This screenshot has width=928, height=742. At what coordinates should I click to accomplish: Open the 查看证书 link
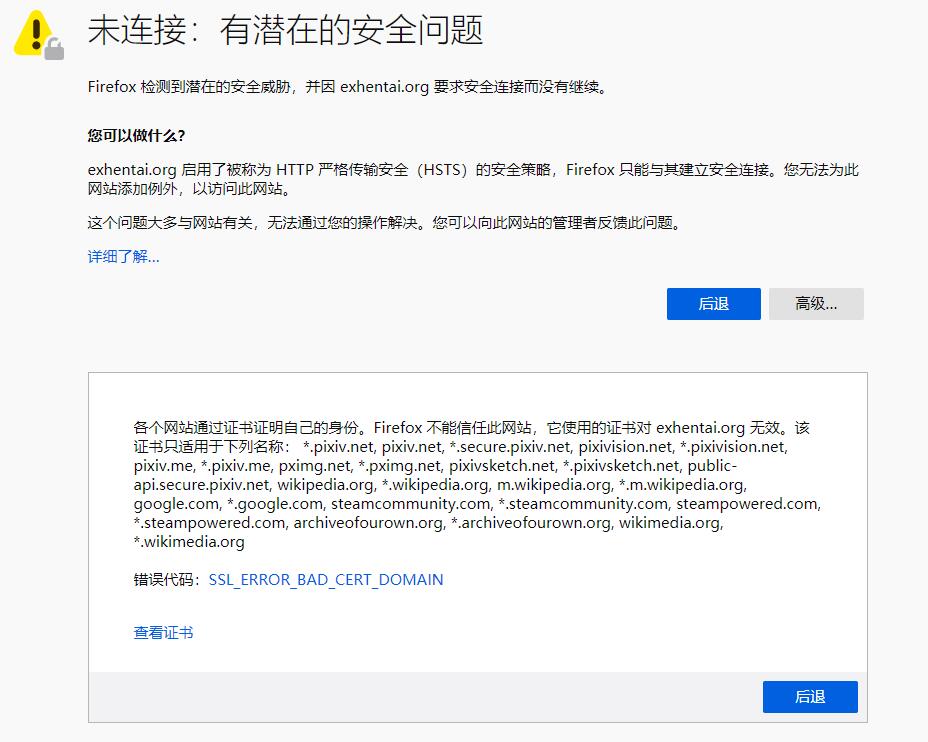pyautogui.click(x=163, y=633)
